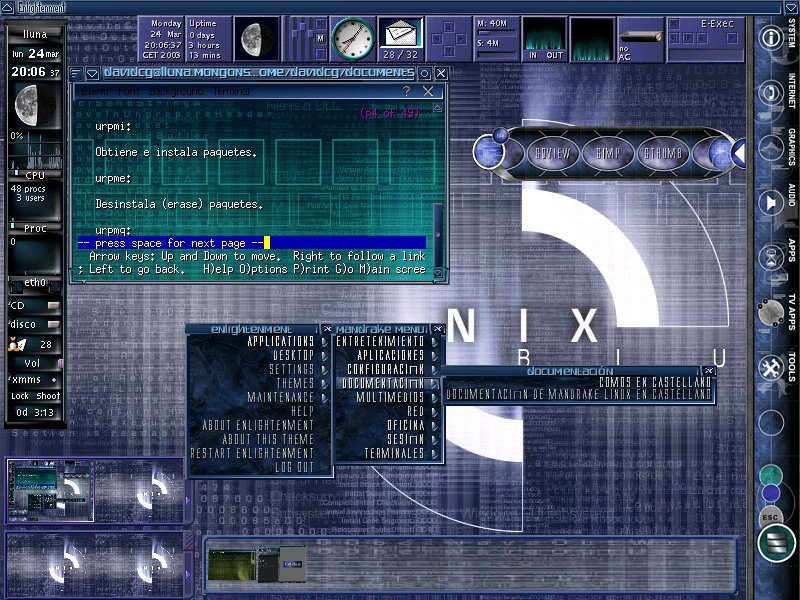
Task: Expand Desktop submenu in Enlightenment menu
Action: (260, 355)
